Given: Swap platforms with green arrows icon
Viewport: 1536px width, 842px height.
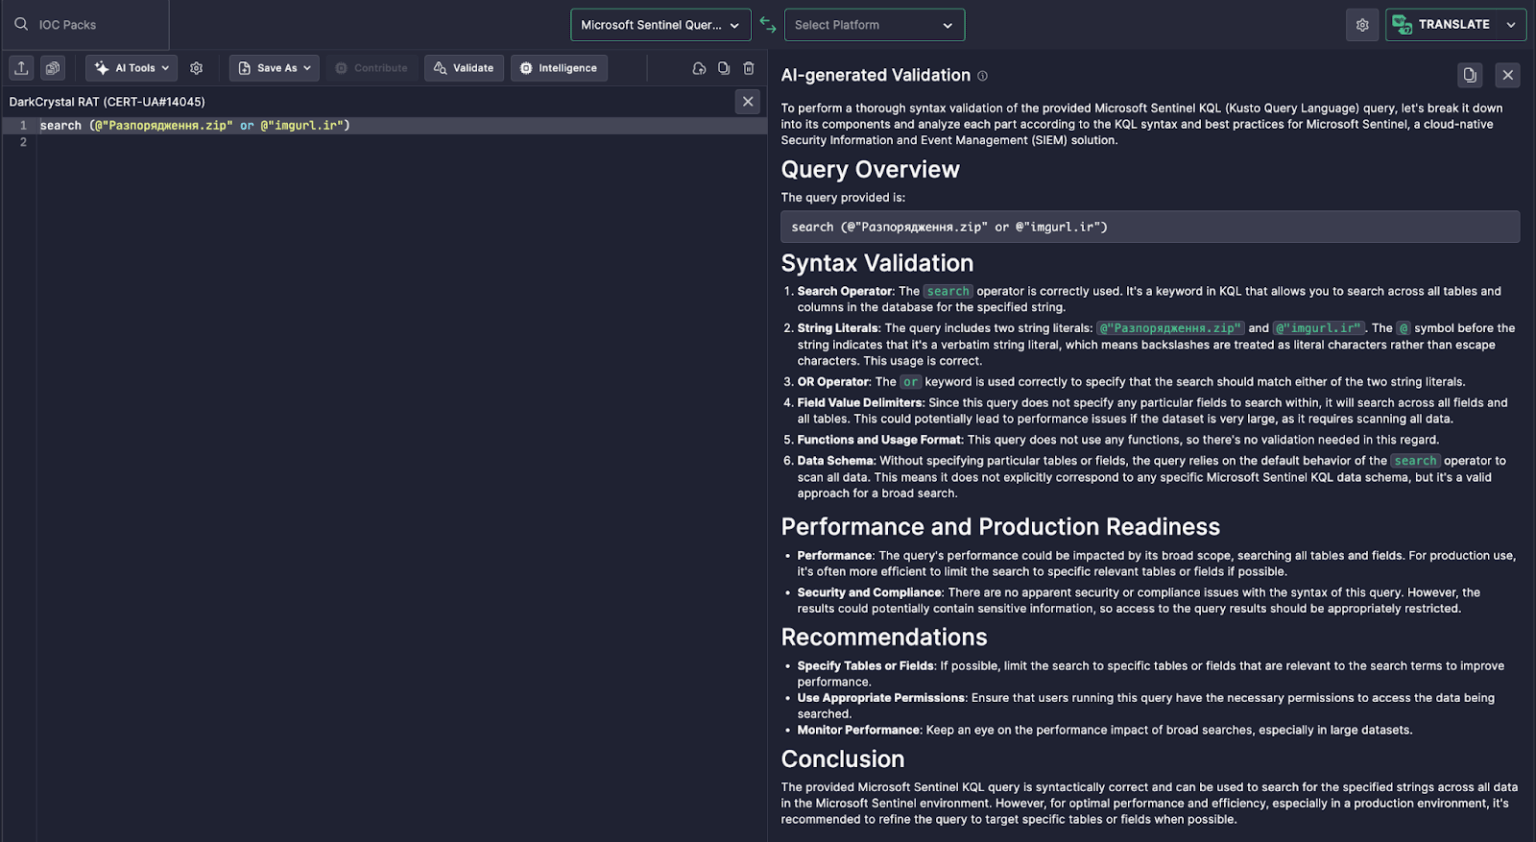Looking at the screenshot, I should click(x=768, y=25).
